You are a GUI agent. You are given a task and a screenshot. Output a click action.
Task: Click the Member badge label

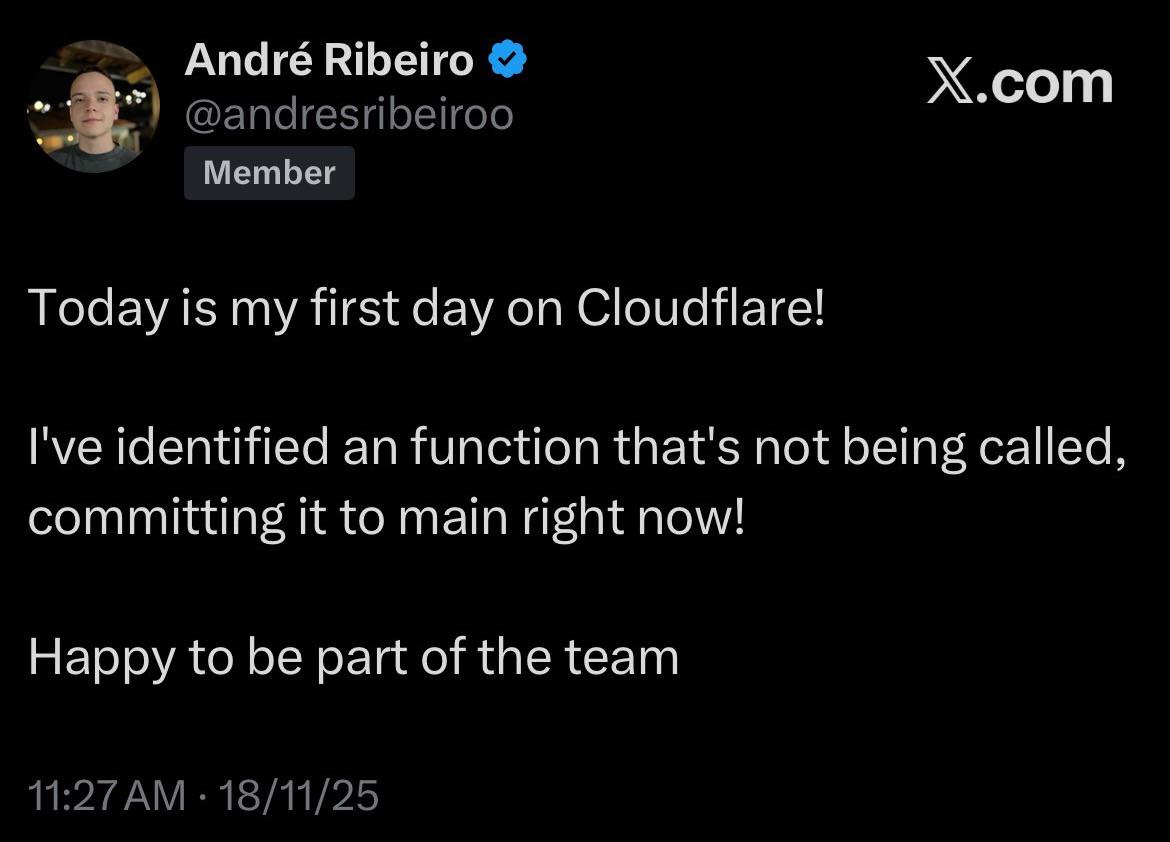click(269, 173)
